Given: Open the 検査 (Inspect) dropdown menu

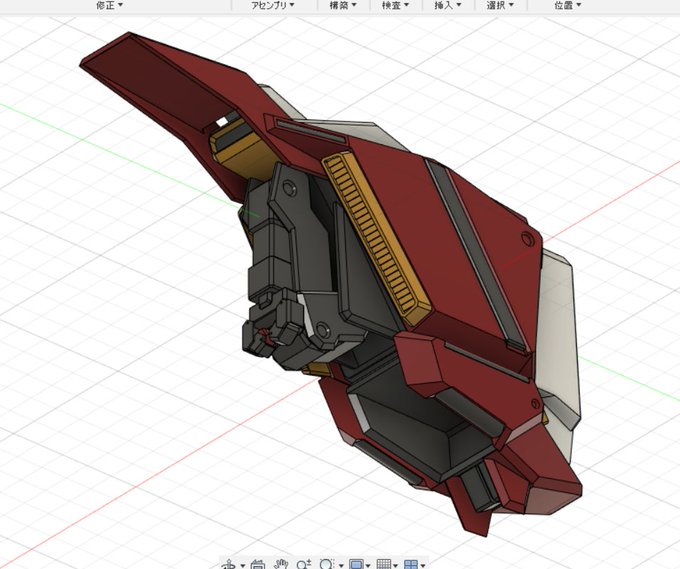Looking at the screenshot, I should tap(396, 5).
